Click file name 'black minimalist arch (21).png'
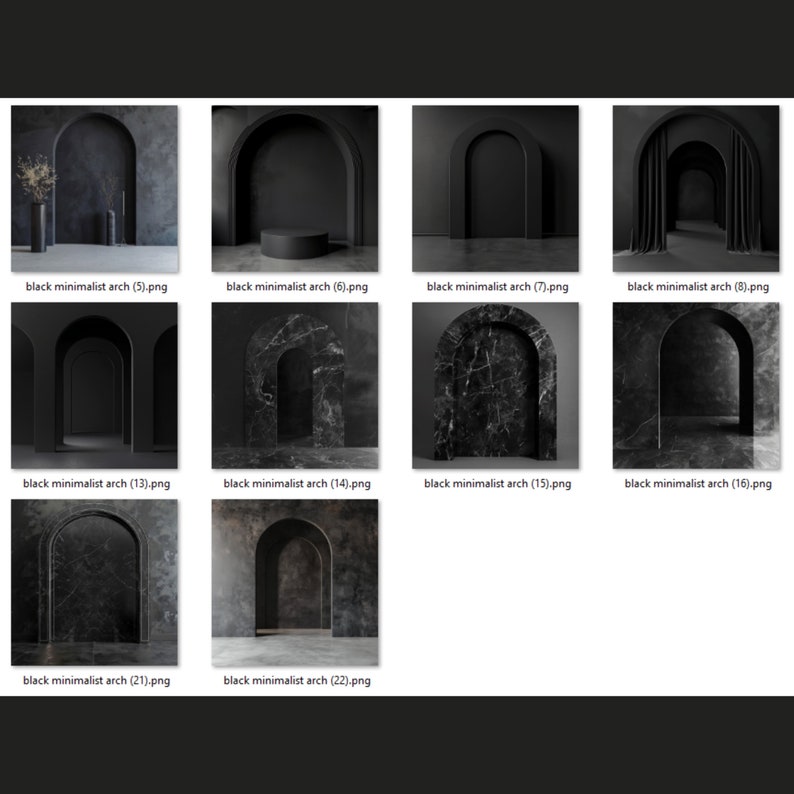794x794 pixels. (96, 681)
